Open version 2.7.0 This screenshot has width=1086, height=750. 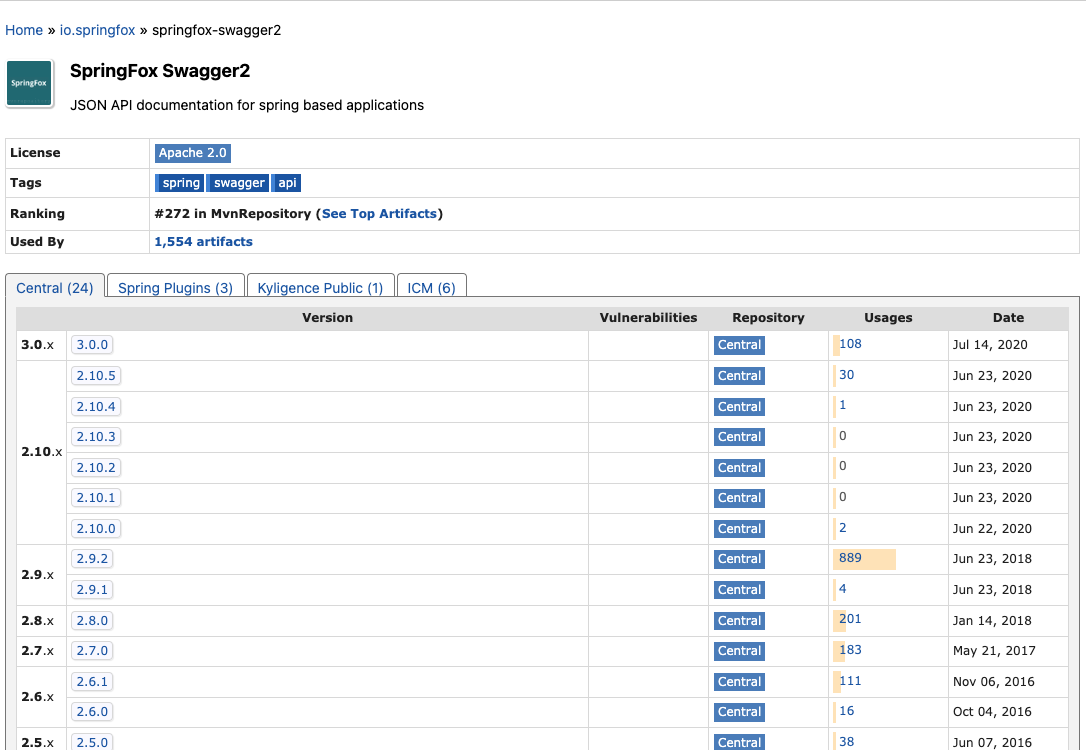click(x=92, y=651)
